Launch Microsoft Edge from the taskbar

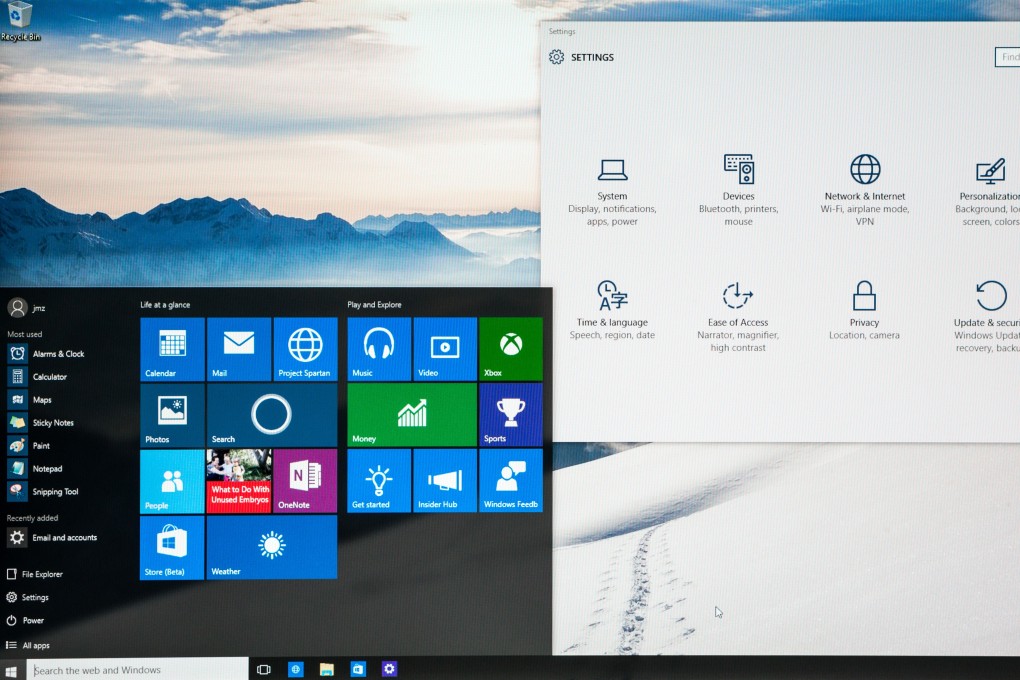(x=295, y=668)
